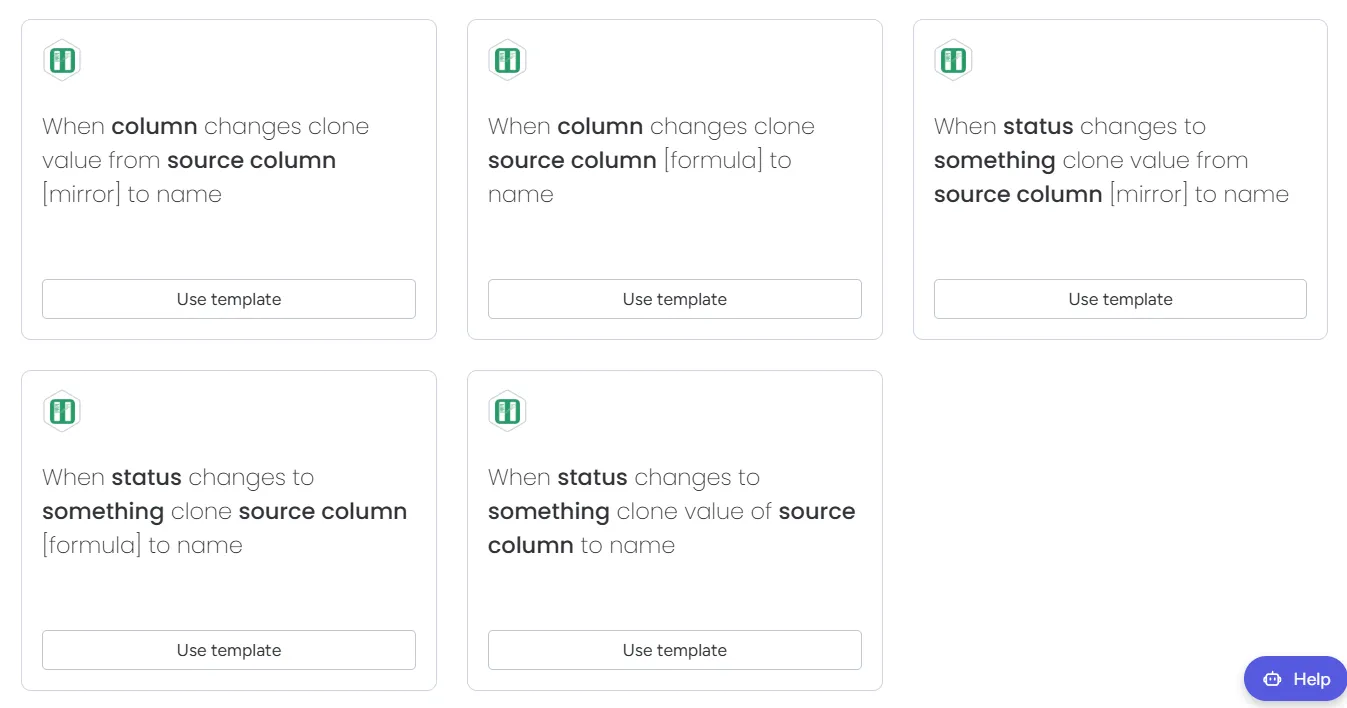Click the board icon on the bottom-left template card
Viewport: 1347px width, 708px height.
point(62,410)
